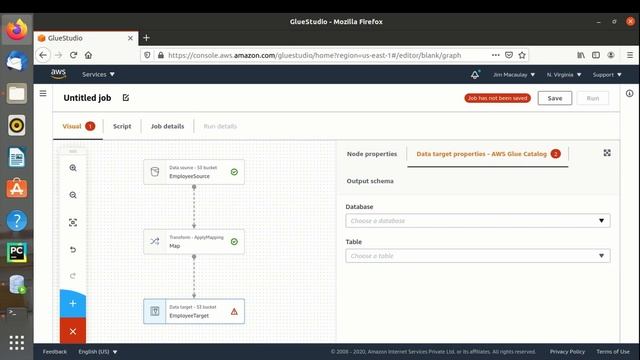Save page to Pocket

pyautogui.click(x=509, y=55)
